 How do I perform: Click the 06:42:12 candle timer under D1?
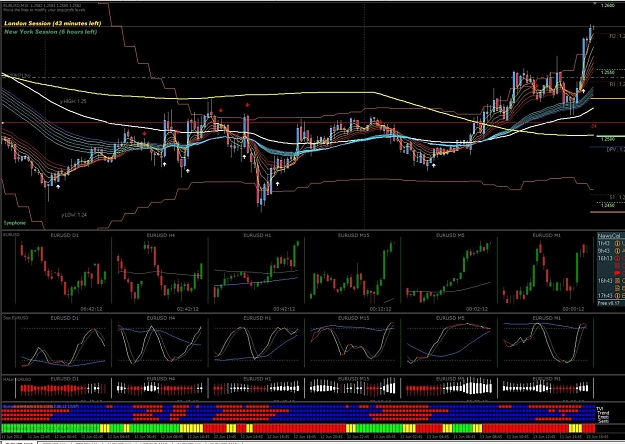(x=91, y=309)
